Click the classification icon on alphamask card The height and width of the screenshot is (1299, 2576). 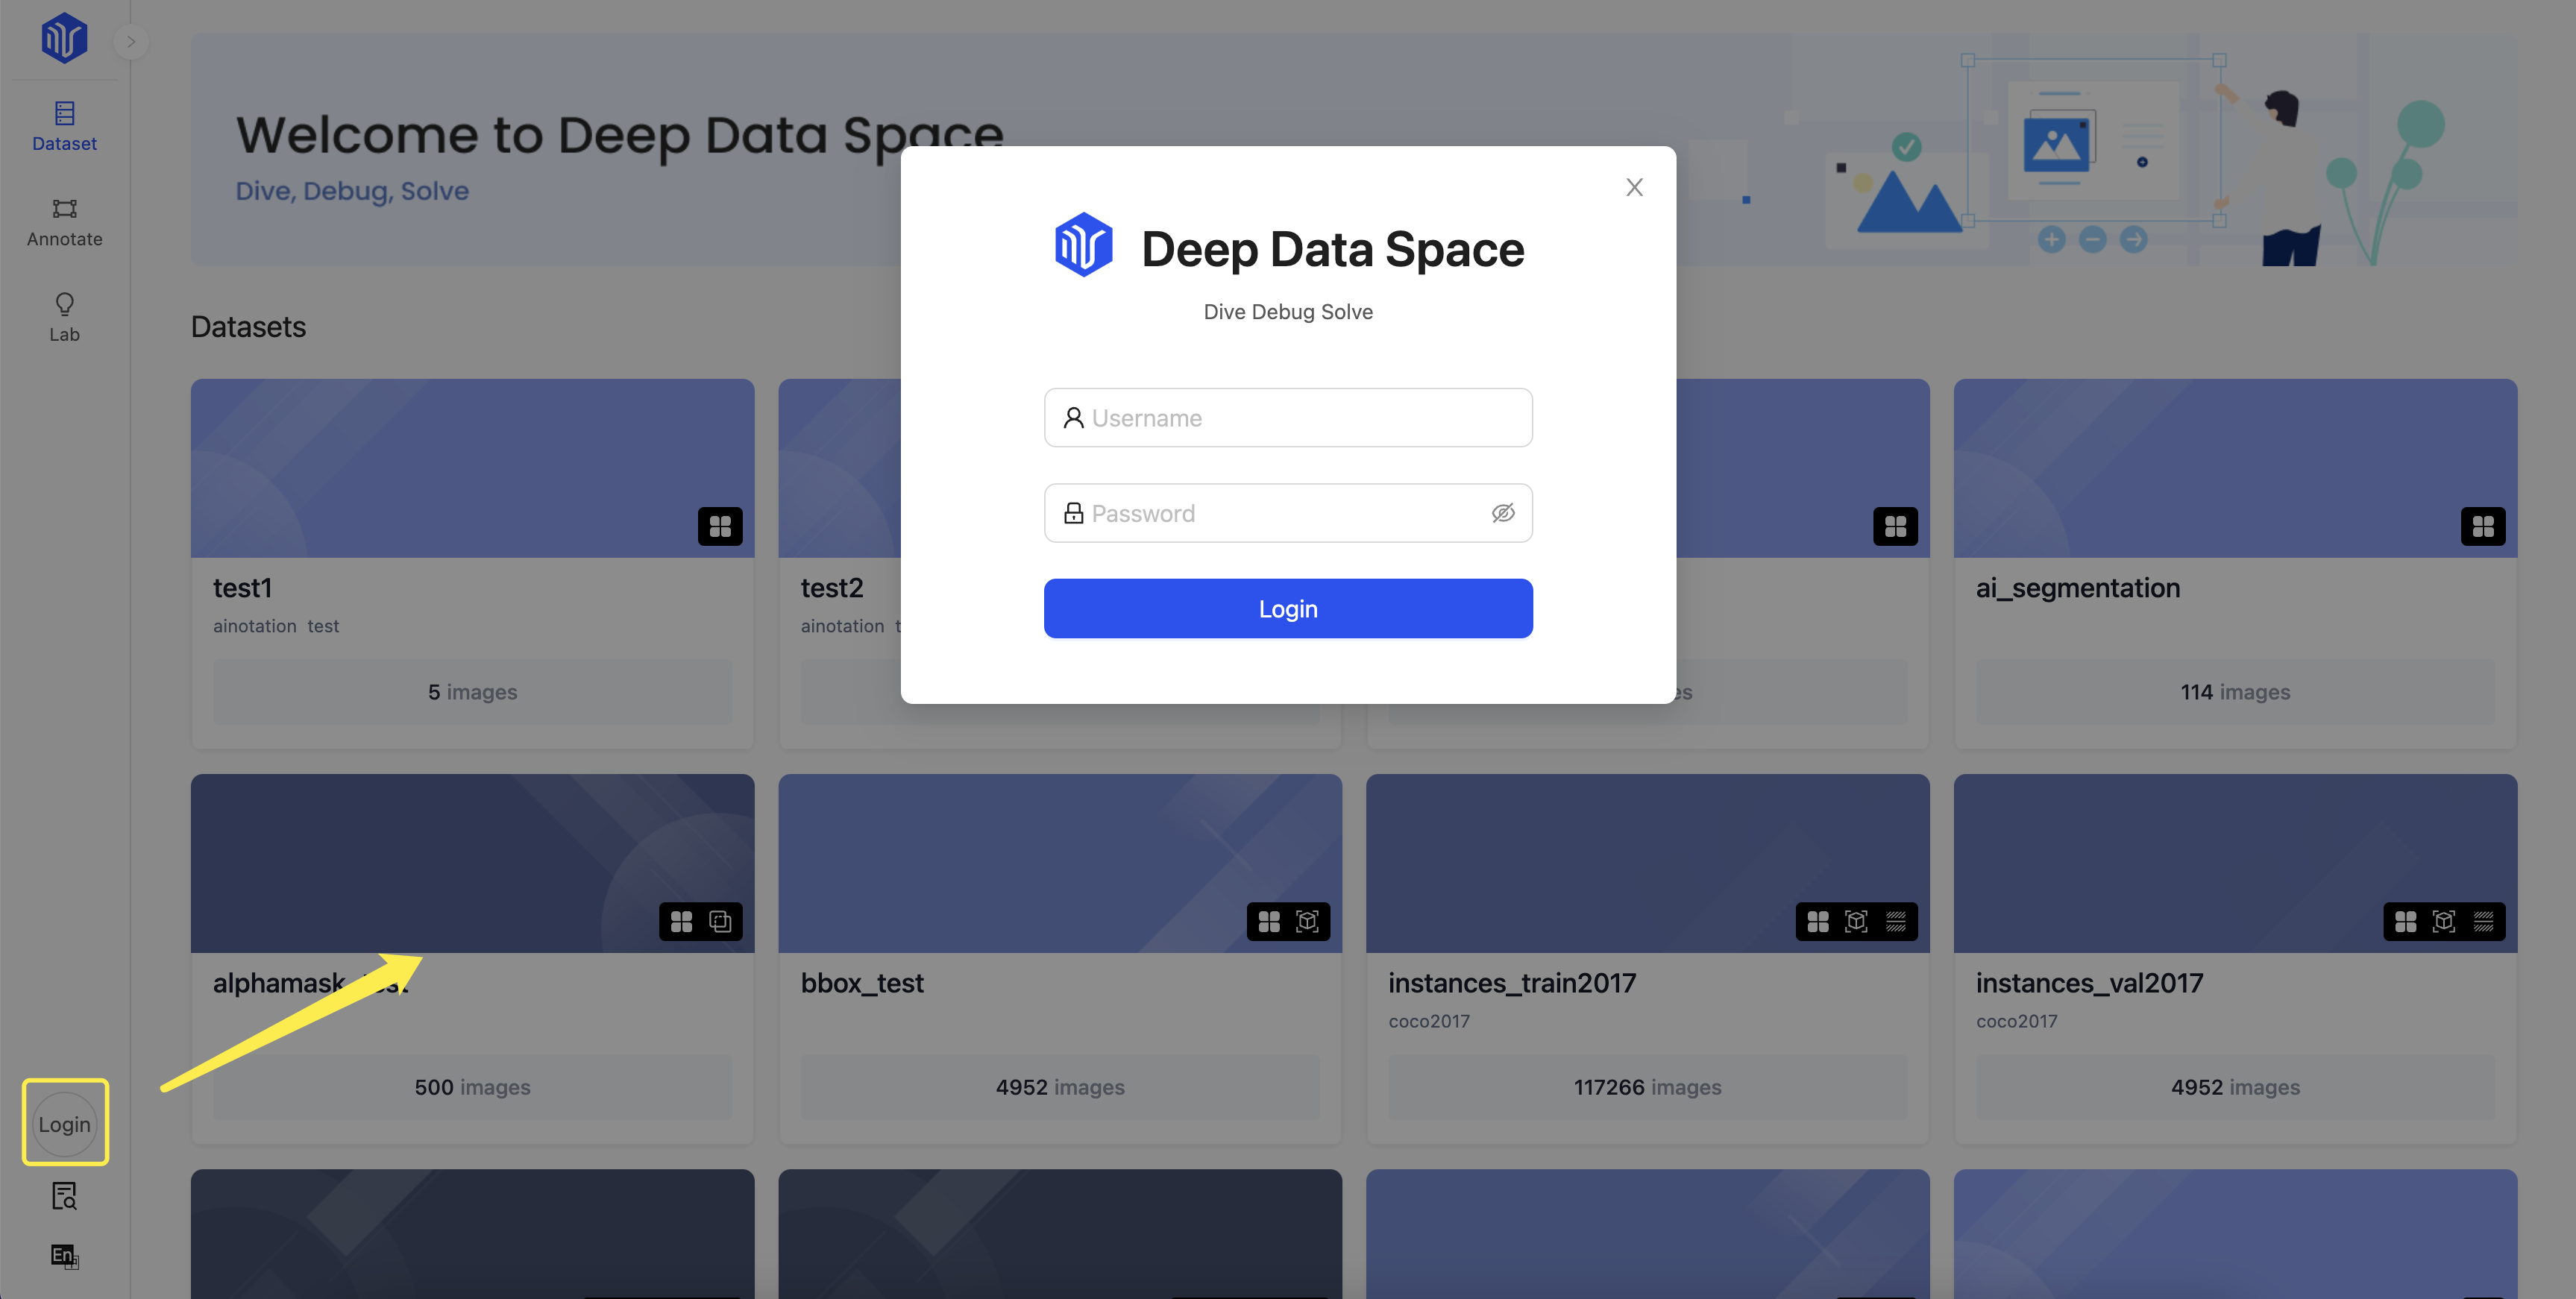click(x=682, y=921)
